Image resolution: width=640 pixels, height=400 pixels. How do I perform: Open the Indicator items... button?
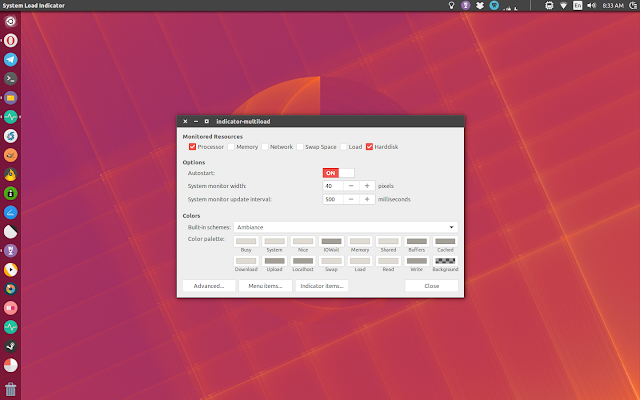click(322, 286)
